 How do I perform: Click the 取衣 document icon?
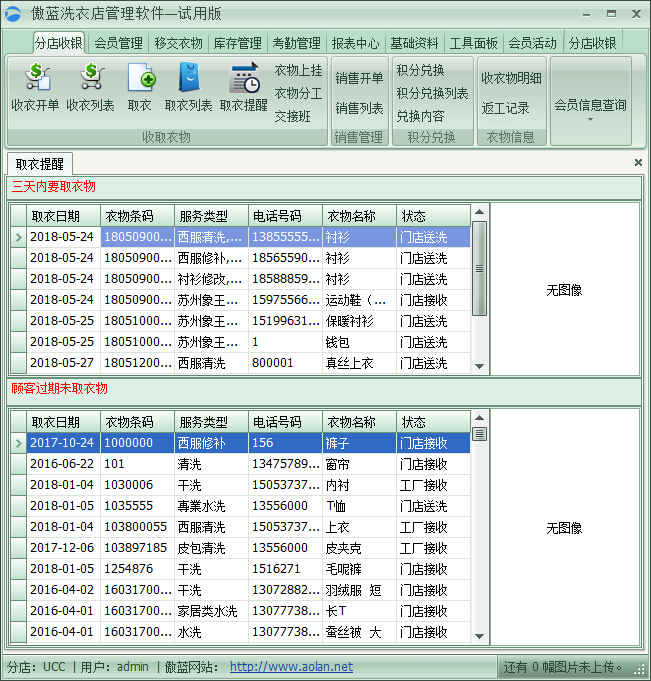pyautogui.click(x=140, y=78)
